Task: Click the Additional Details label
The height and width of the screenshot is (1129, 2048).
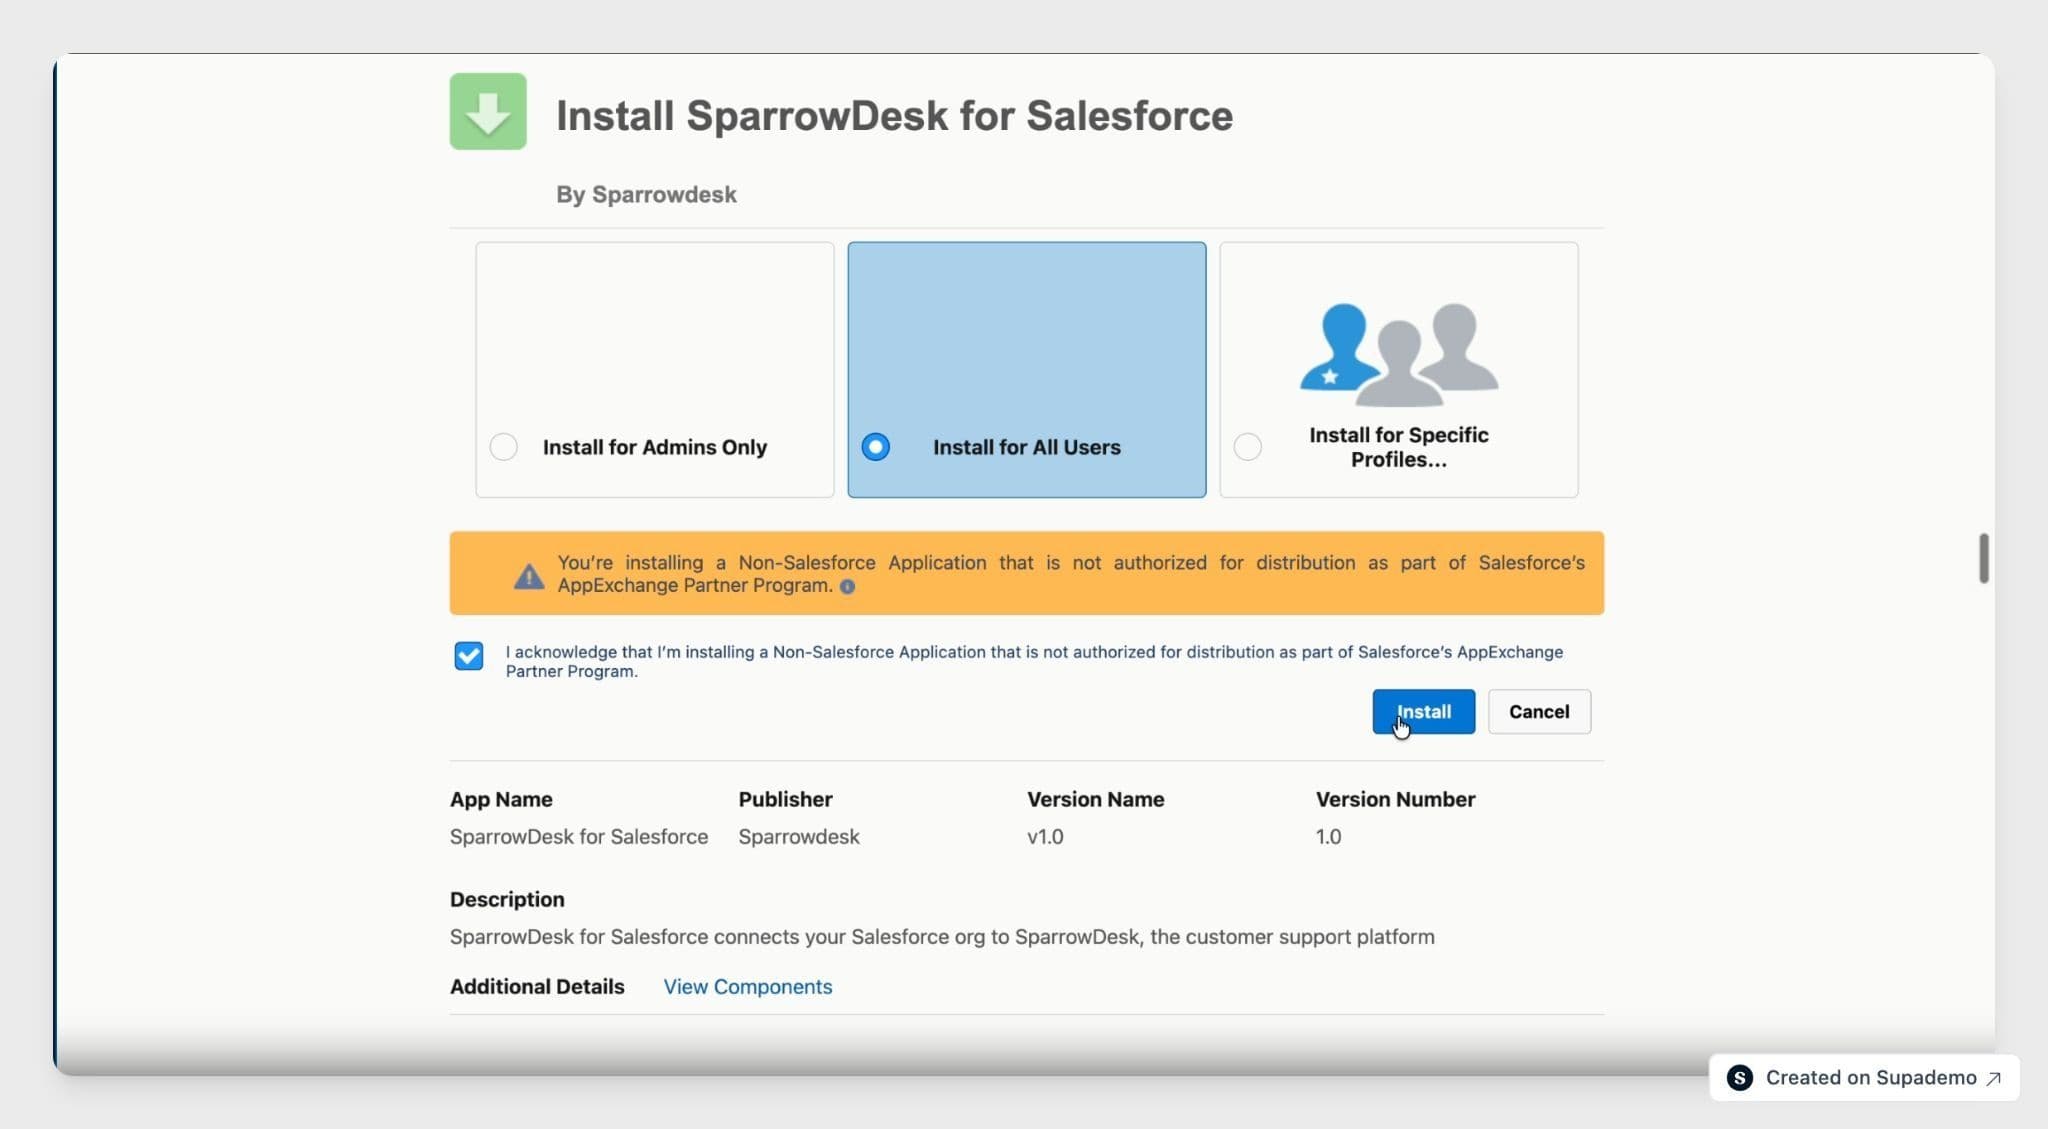Action: point(537,987)
